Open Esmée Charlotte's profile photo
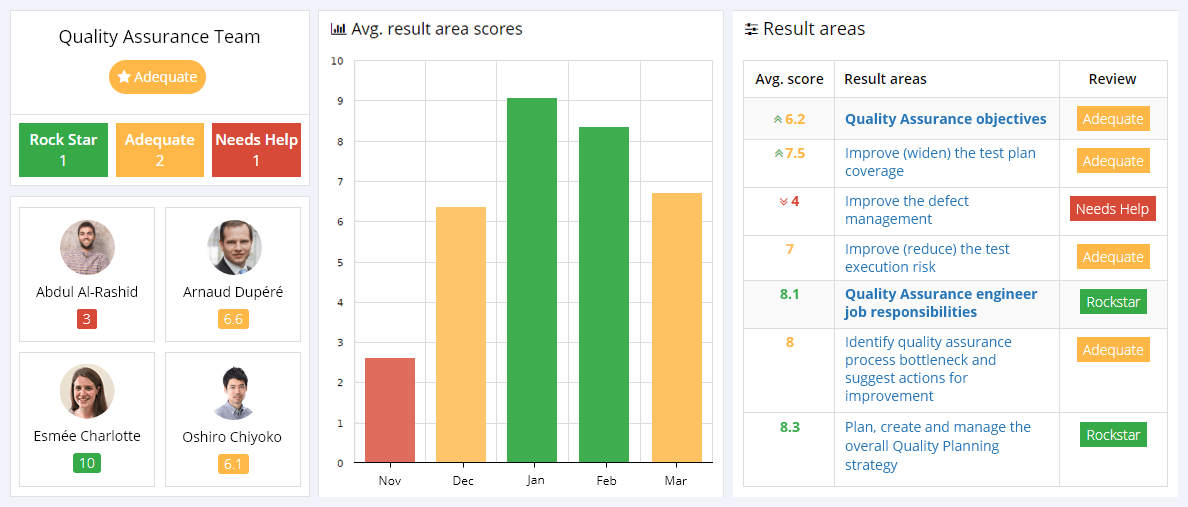 pyautogui.click(x=87, y=391)
